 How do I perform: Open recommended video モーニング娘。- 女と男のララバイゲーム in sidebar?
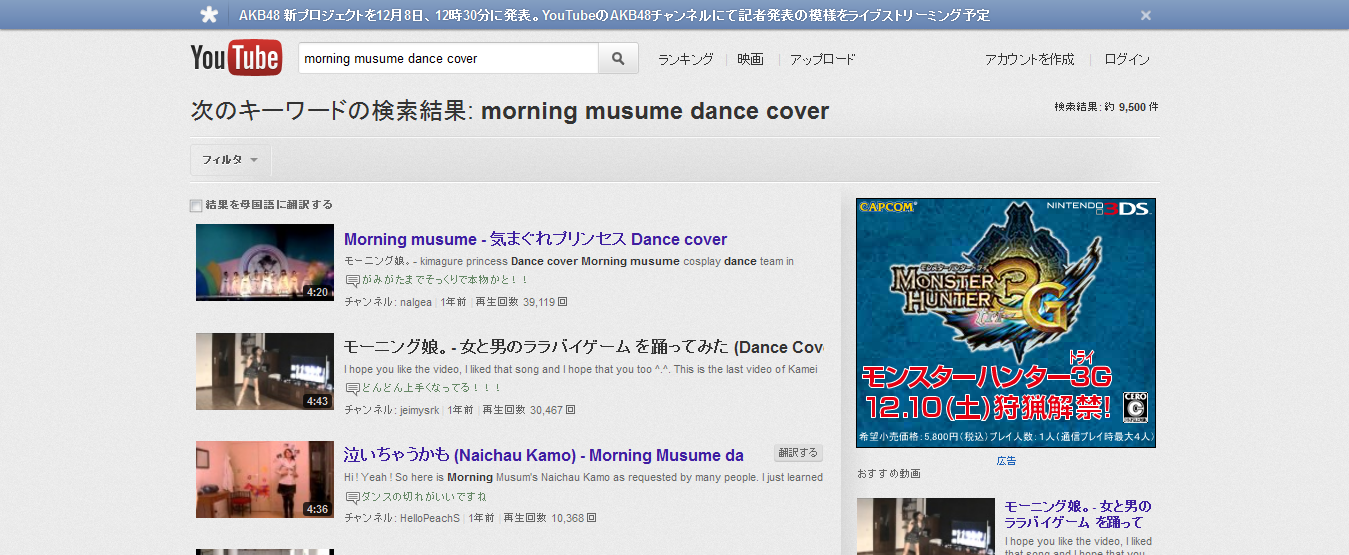pyautogui.click(x=1078, y=514)
